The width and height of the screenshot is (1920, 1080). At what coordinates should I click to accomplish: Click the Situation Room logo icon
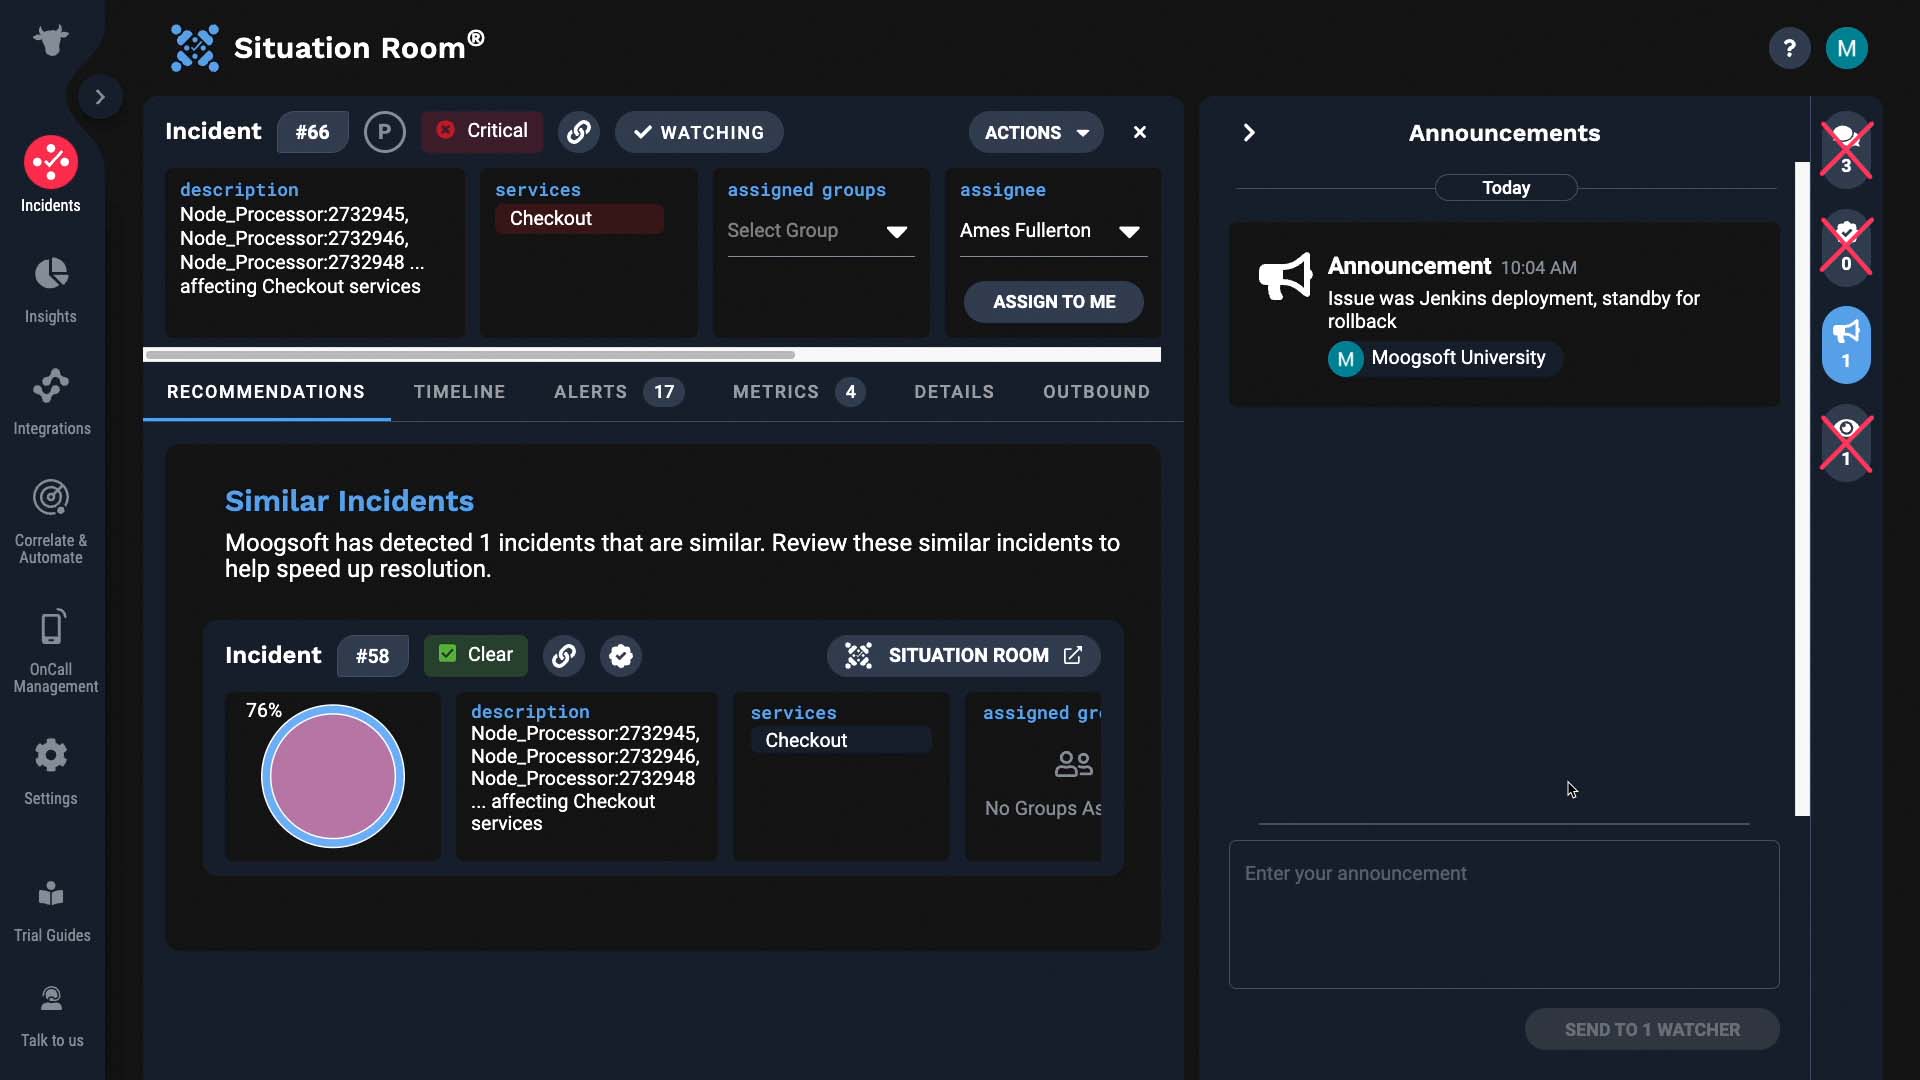pos(194,48)
